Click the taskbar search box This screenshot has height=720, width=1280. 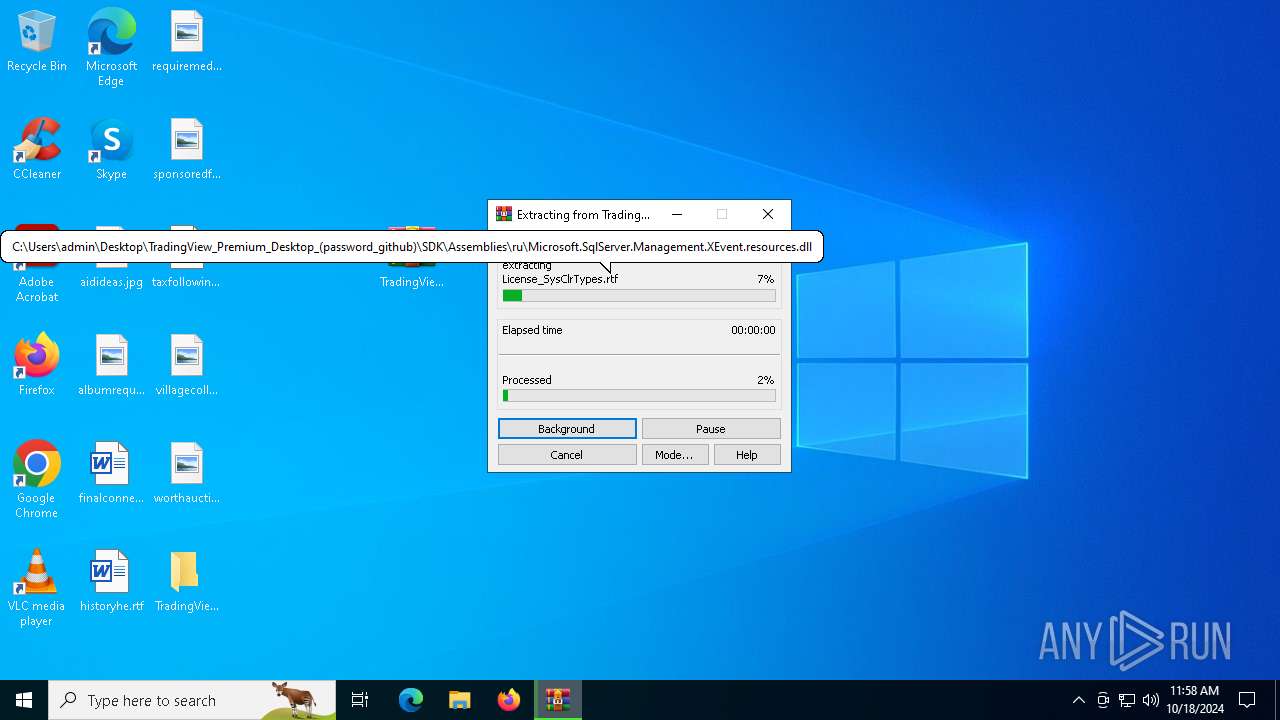[192, 700]
